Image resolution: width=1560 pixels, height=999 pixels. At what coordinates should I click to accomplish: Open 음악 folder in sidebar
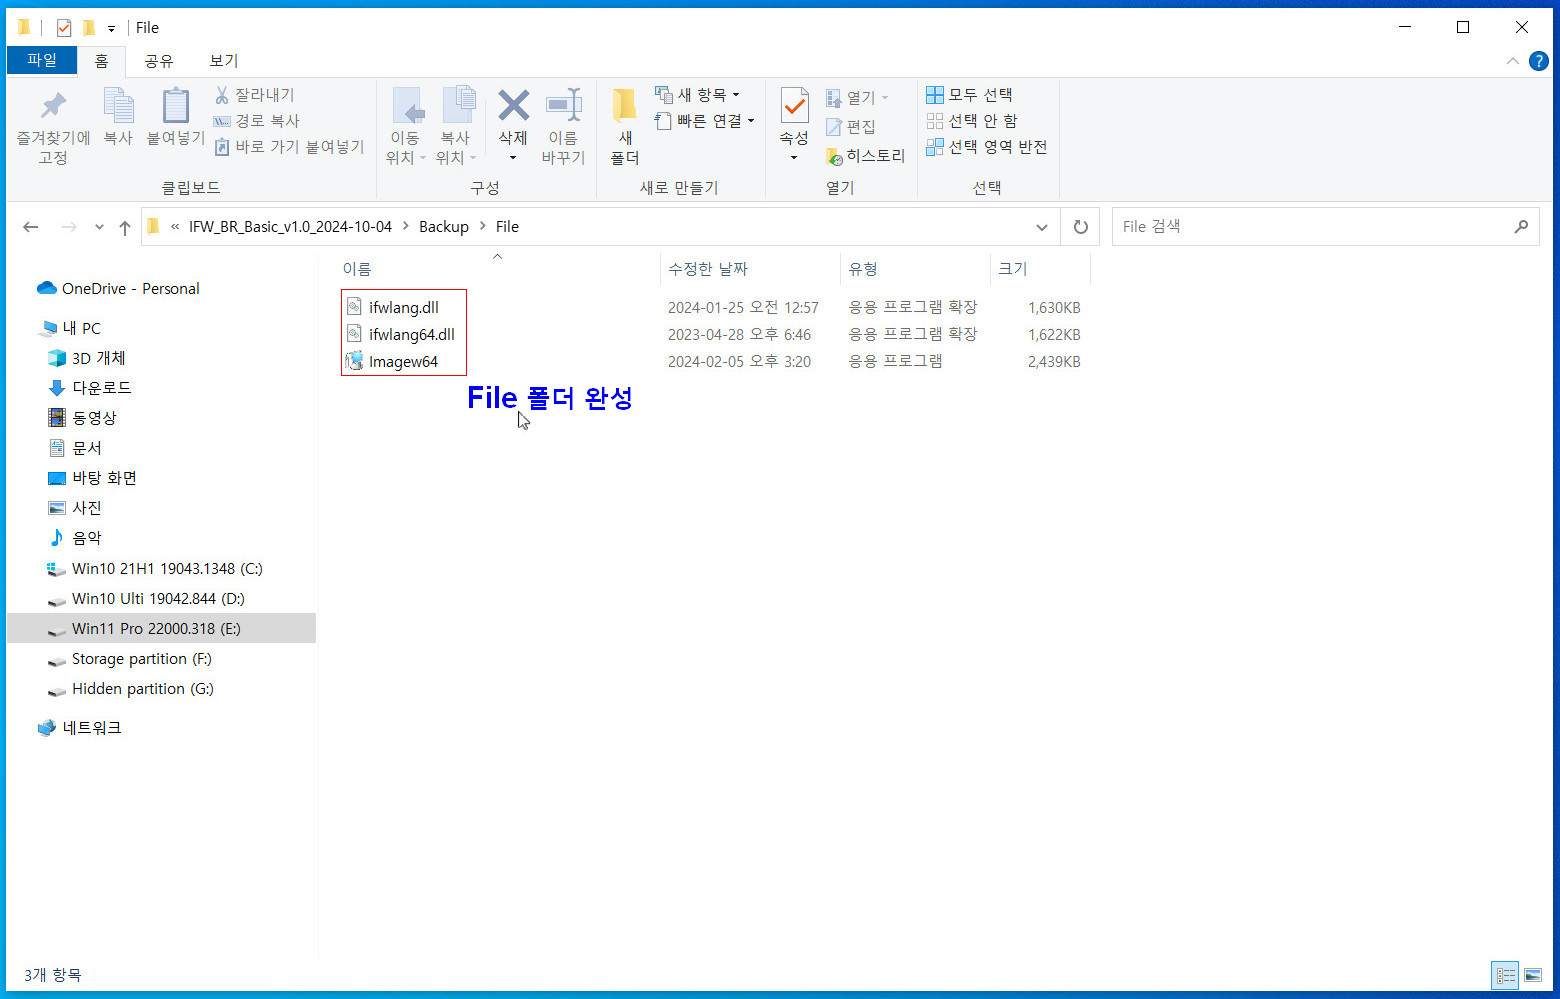pyautogui.click(x=86, y=538)
